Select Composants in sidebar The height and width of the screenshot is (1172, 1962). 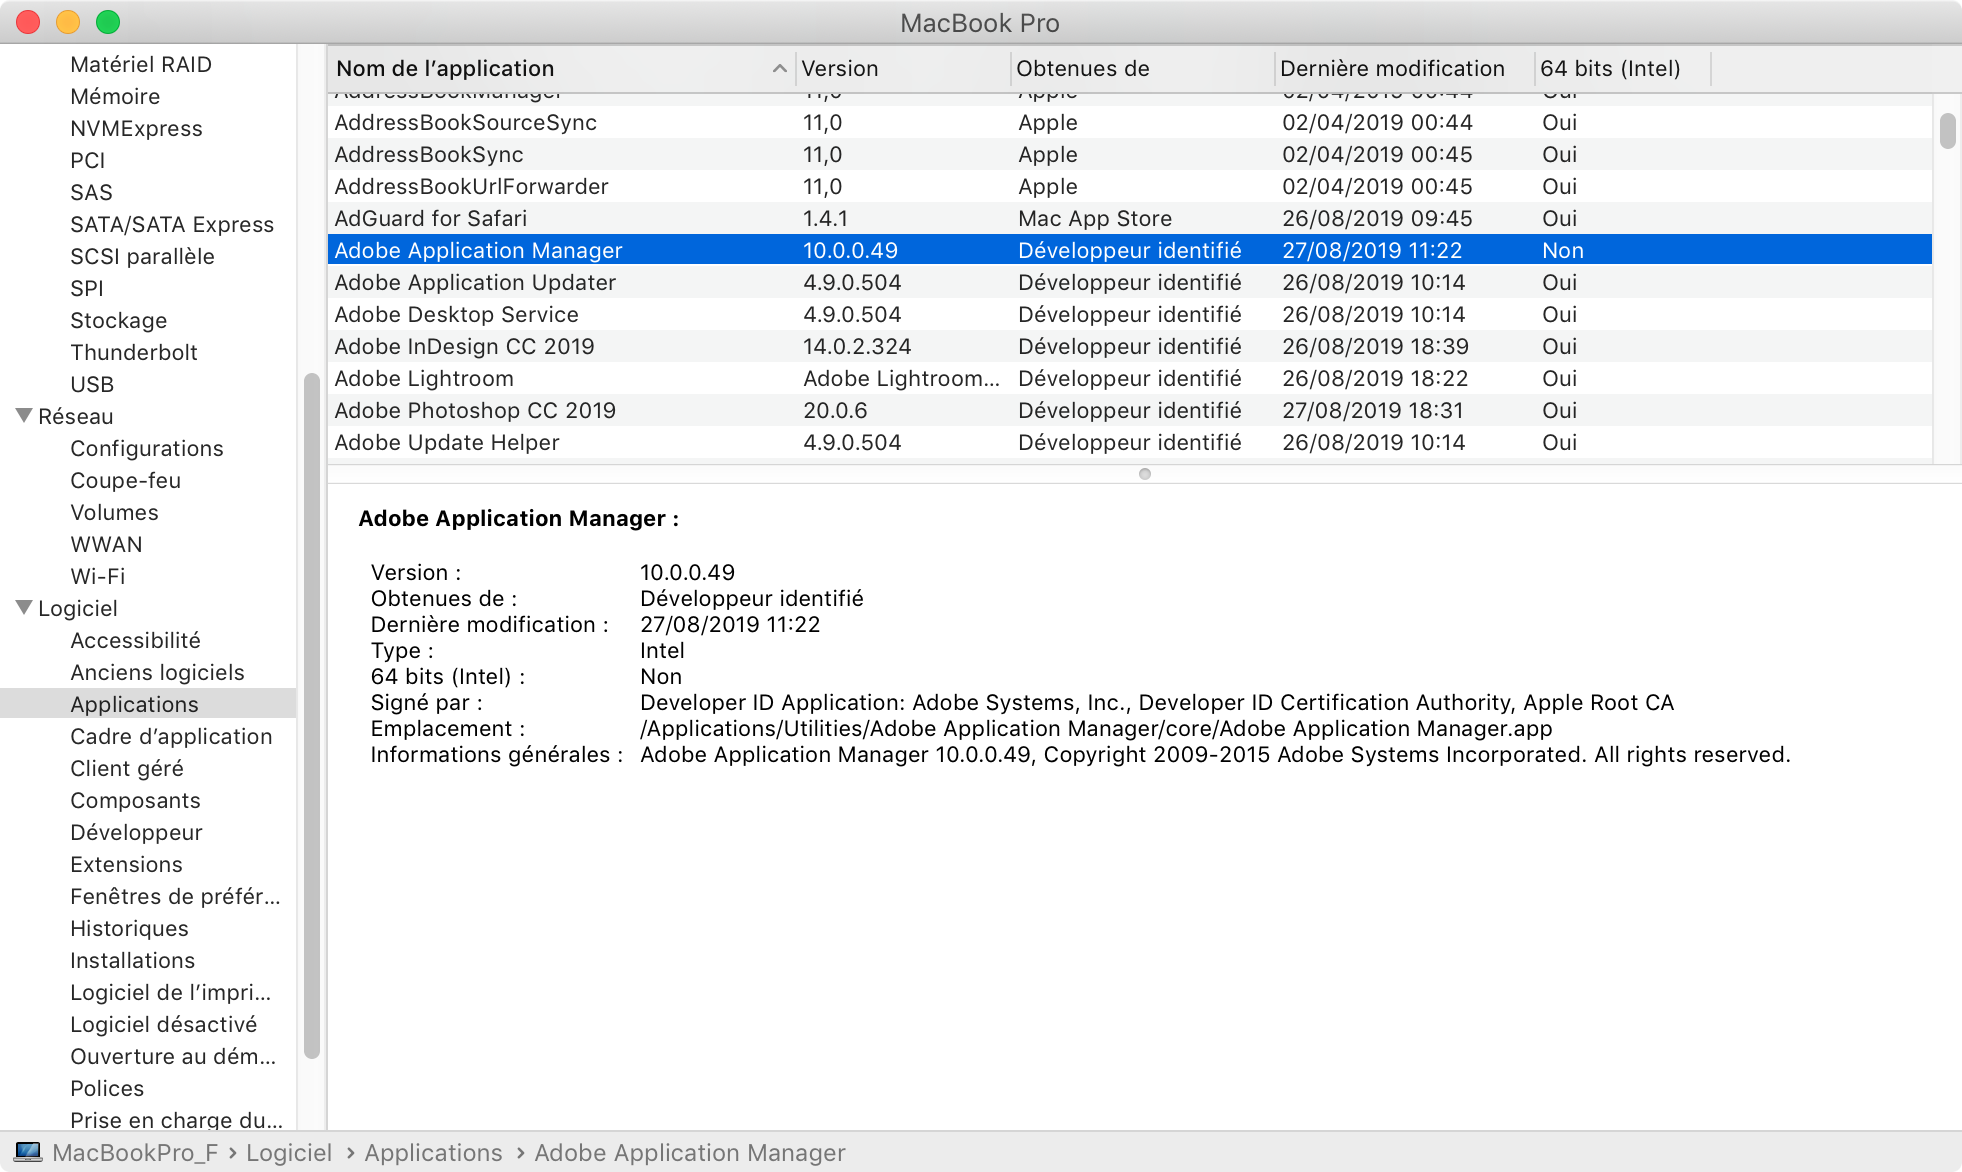pyautogui.click(x=135, y=800)
